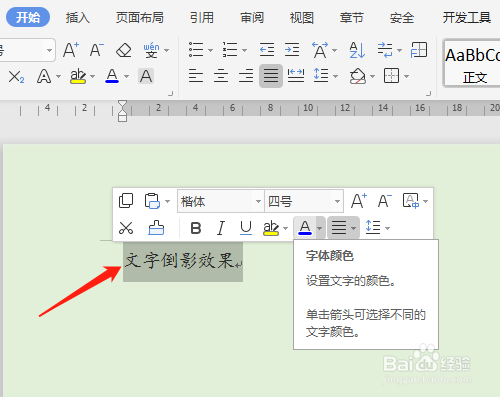This screenshot has width=500, height=397.
Task: Toggle character shading A icon
Action: click(146, 76)
